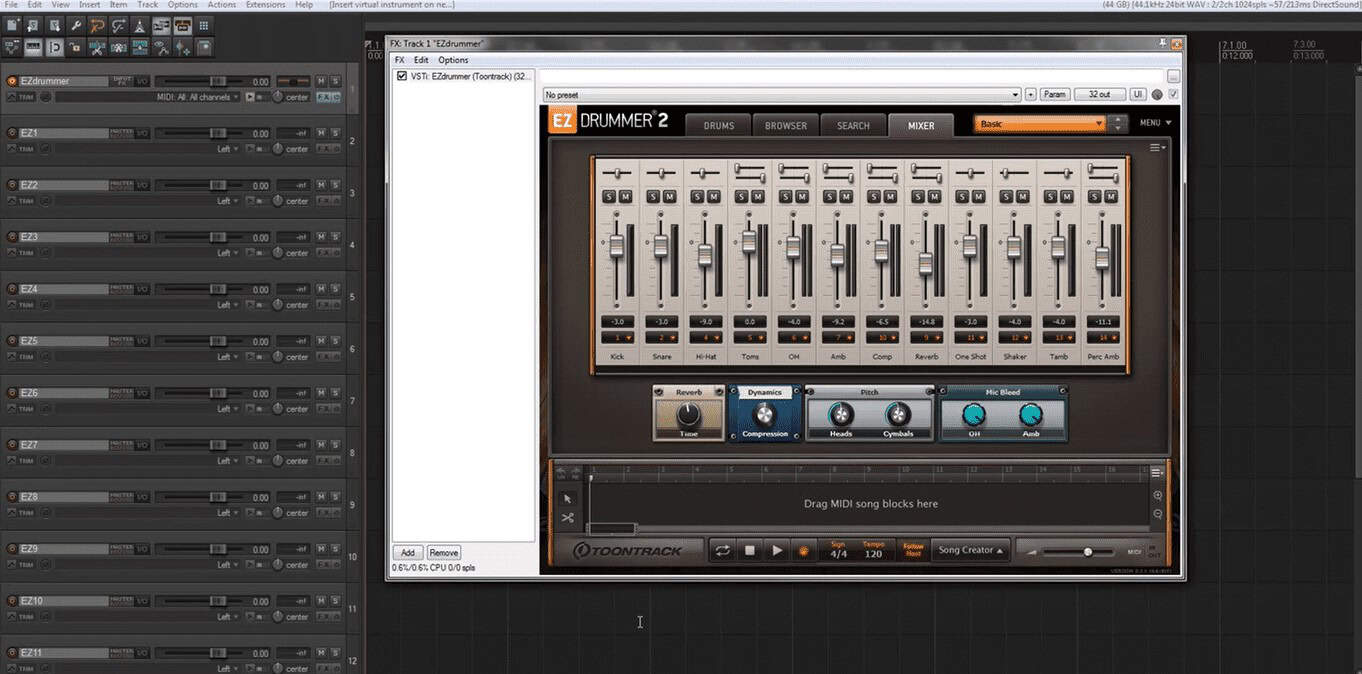
Task: Expand the Song Creator panel
Action: (969, 550)
